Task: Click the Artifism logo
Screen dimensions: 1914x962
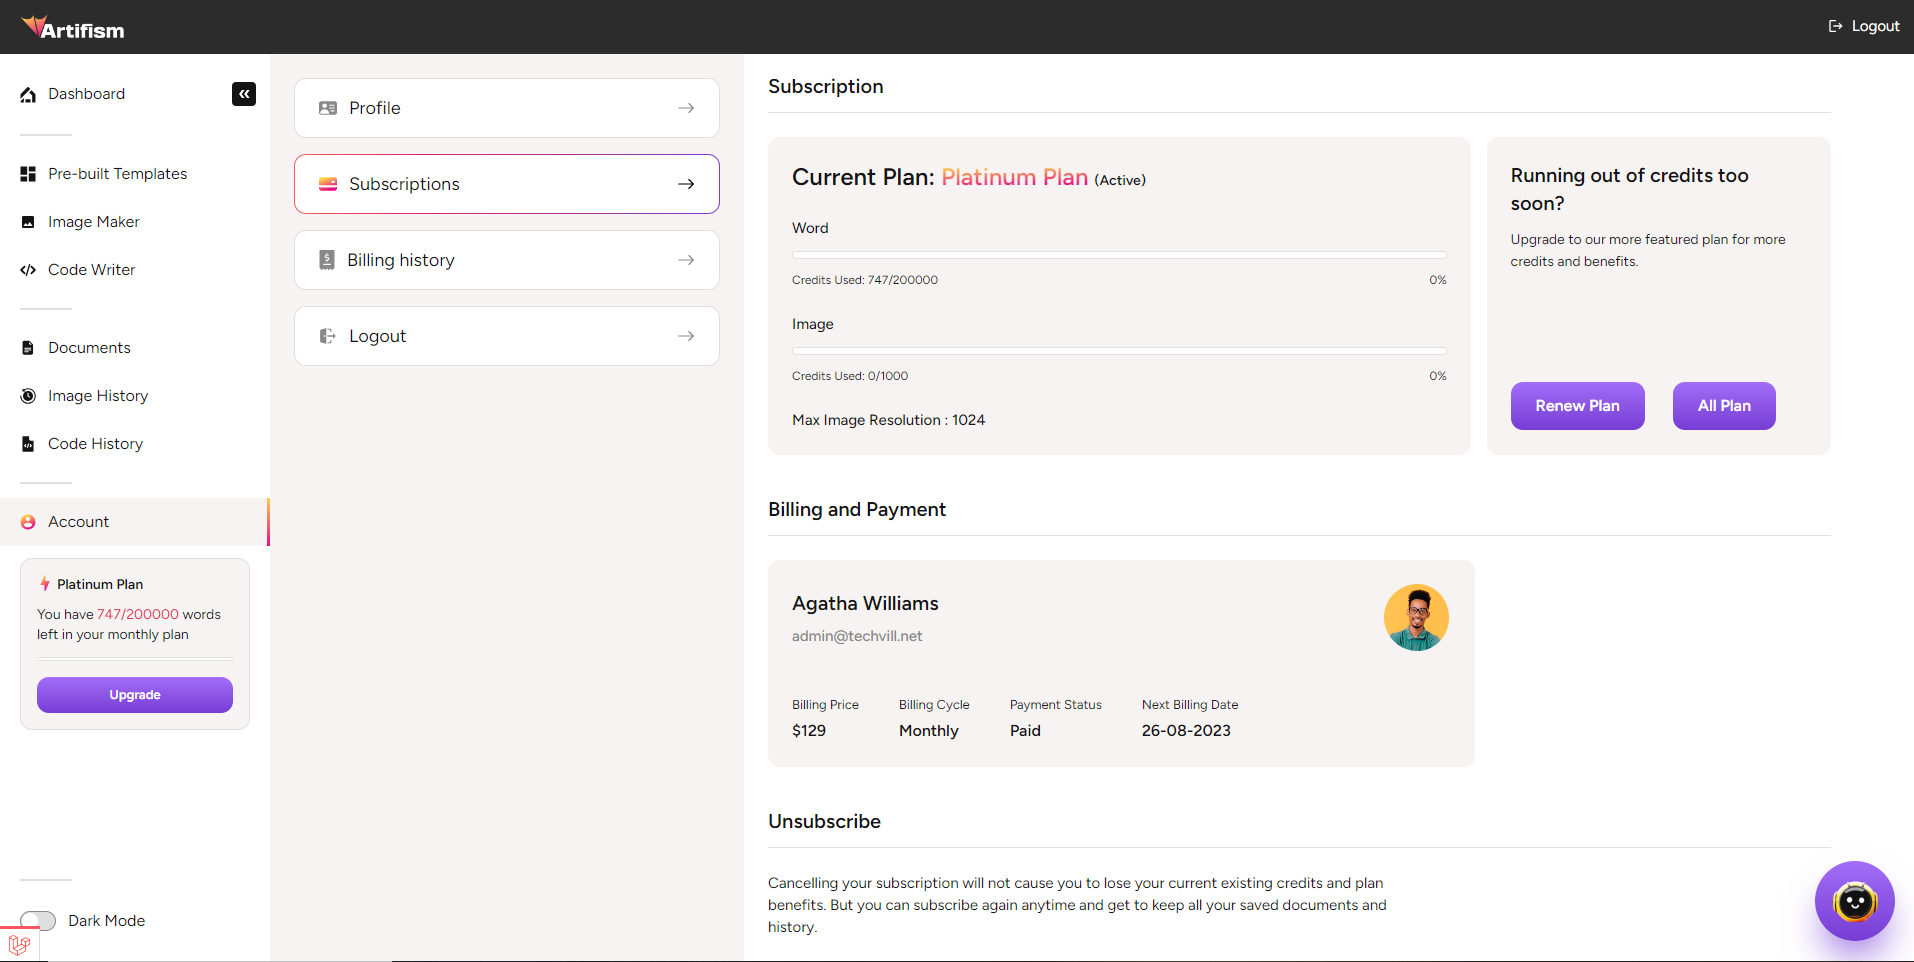Action: [x=73, y=28]
